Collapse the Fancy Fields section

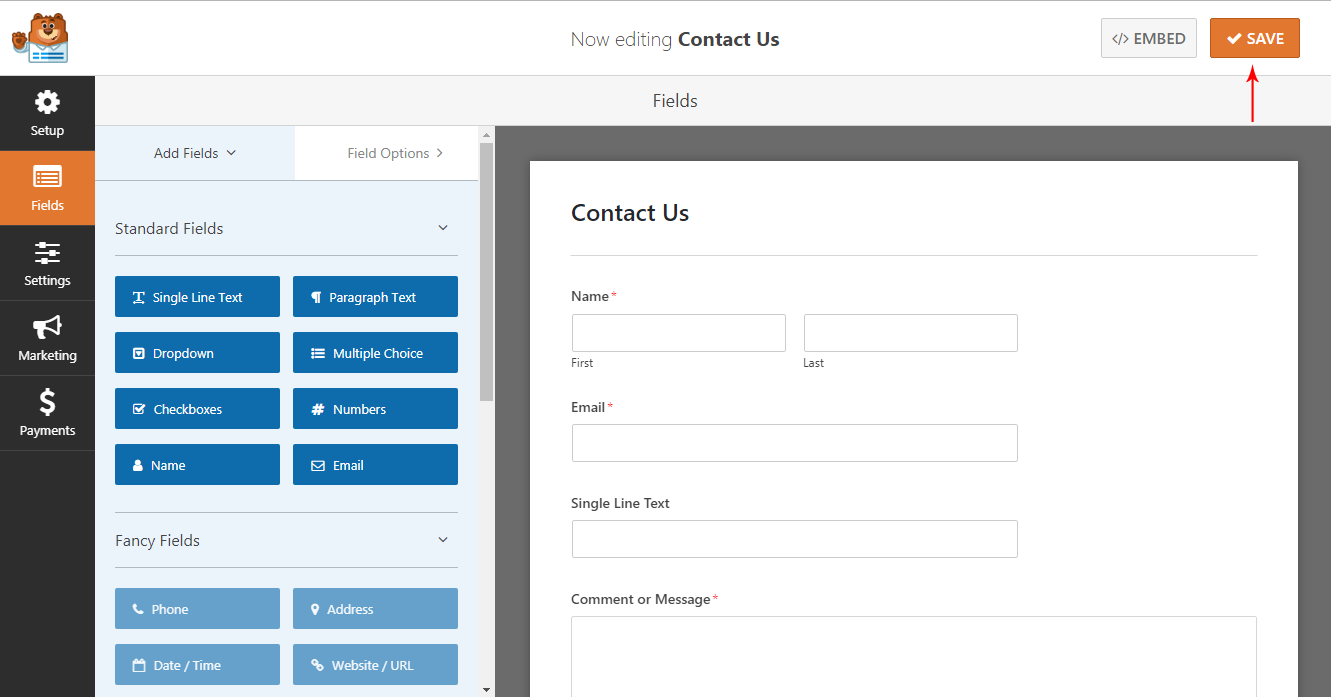[x=443, y=540]
